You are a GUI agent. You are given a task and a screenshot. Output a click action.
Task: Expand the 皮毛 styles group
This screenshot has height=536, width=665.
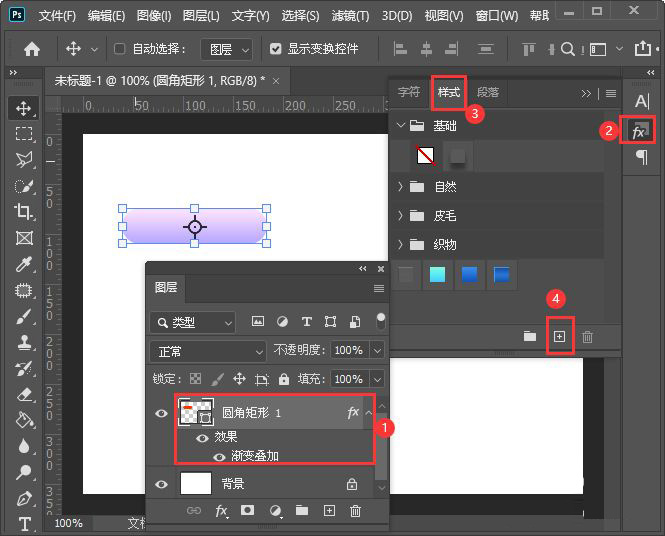pyautogui.click(x=400, y=216)
